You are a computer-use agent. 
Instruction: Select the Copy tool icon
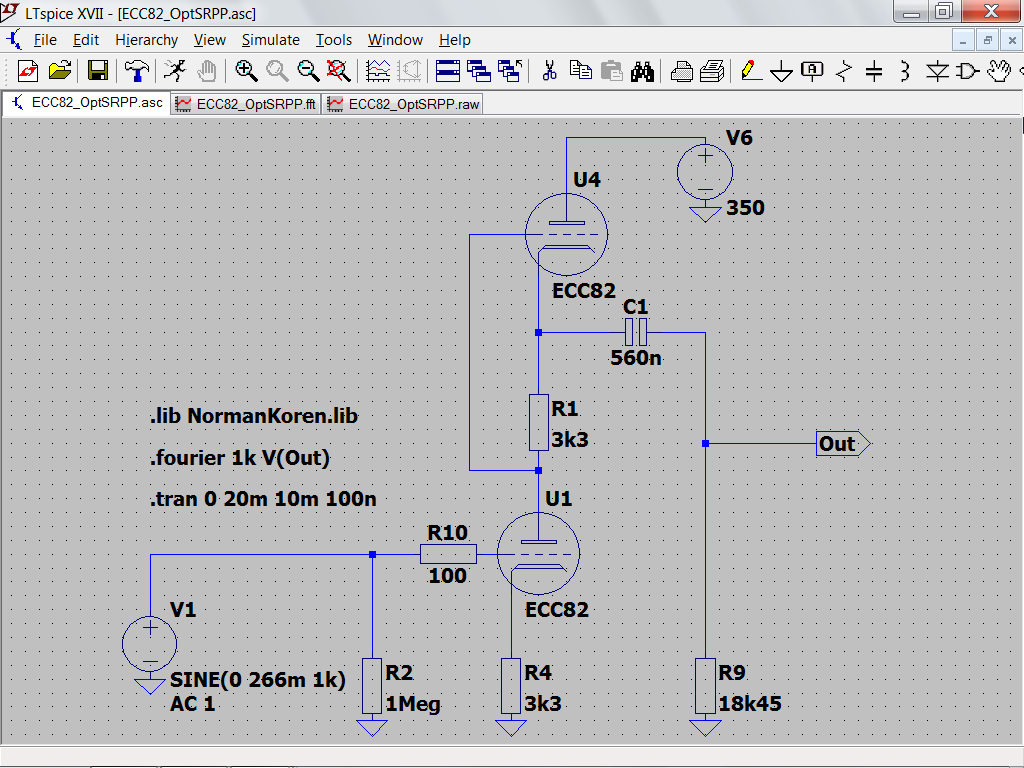click(x=581, y=70)
